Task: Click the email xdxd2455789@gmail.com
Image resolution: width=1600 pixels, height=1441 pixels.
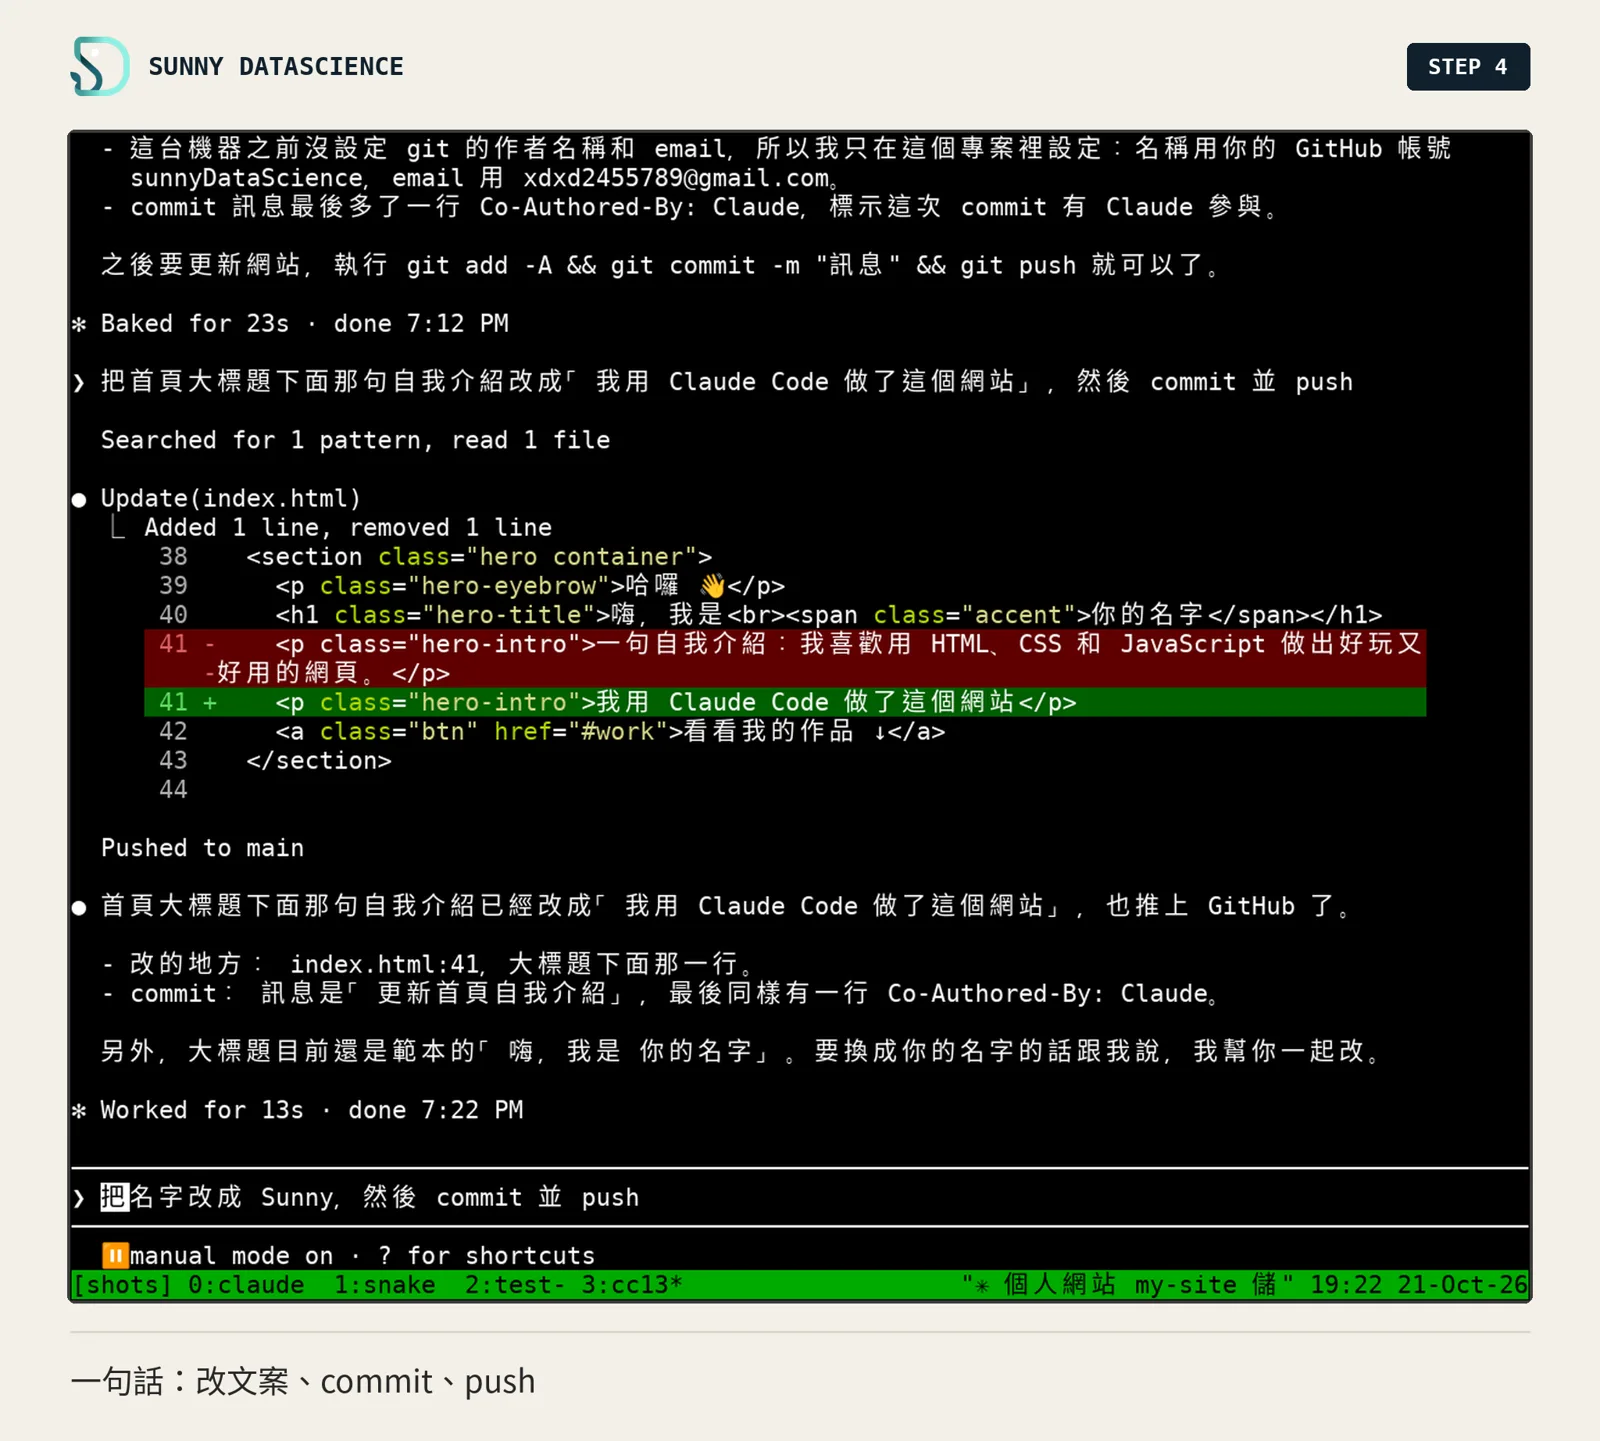Action: (676, 178)
